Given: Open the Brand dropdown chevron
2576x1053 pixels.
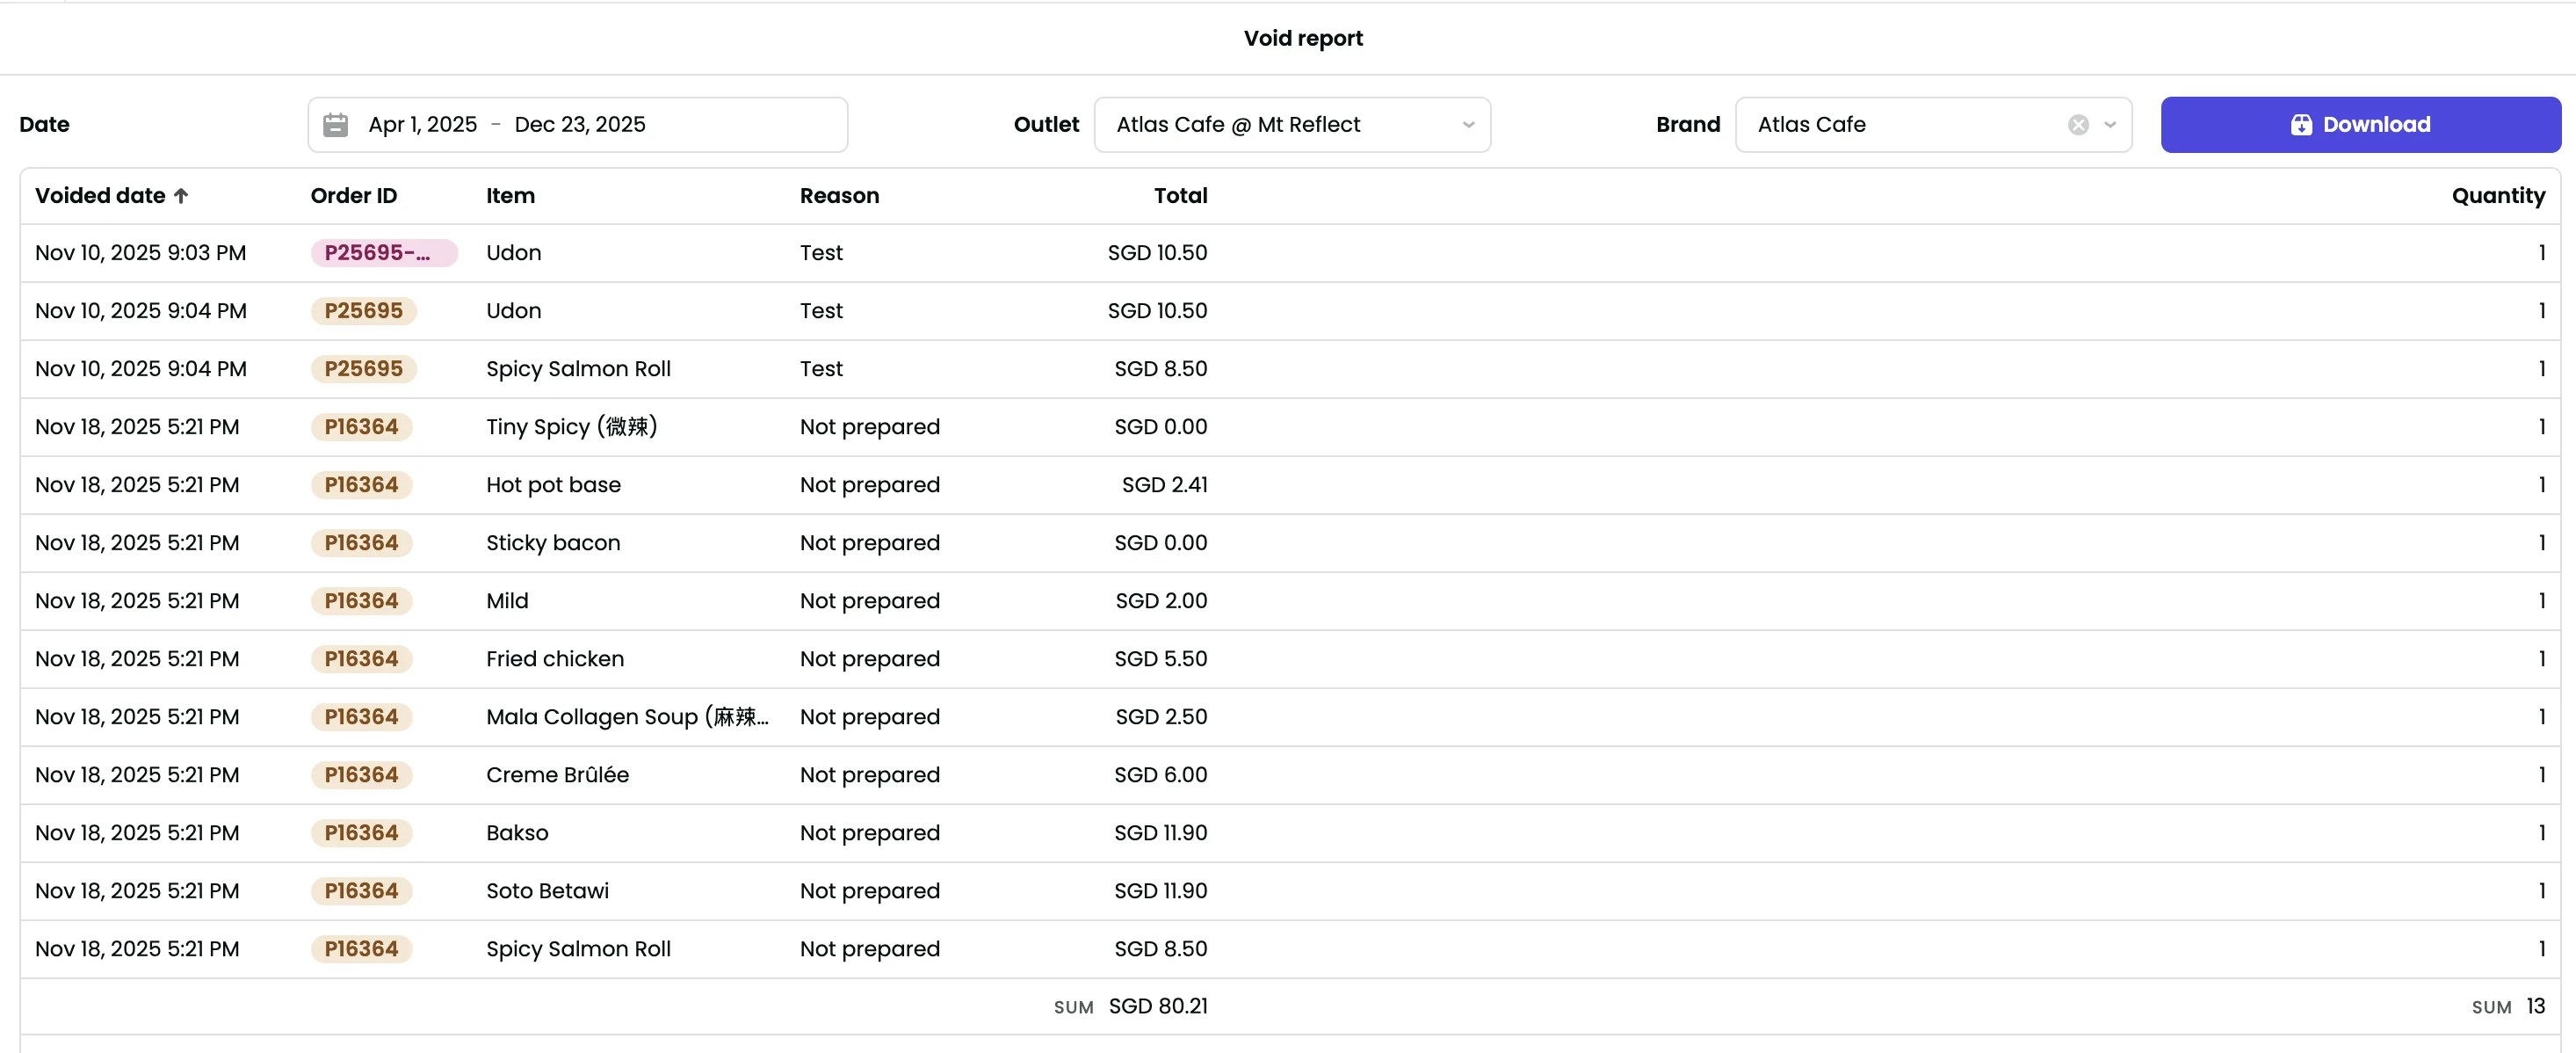Looking at the screenshot, I should point(2112,125).
